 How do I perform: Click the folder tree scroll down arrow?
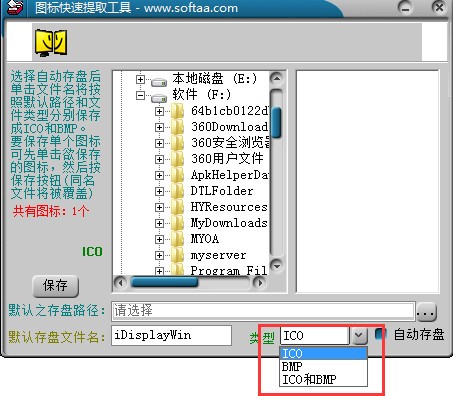[276, 266]
